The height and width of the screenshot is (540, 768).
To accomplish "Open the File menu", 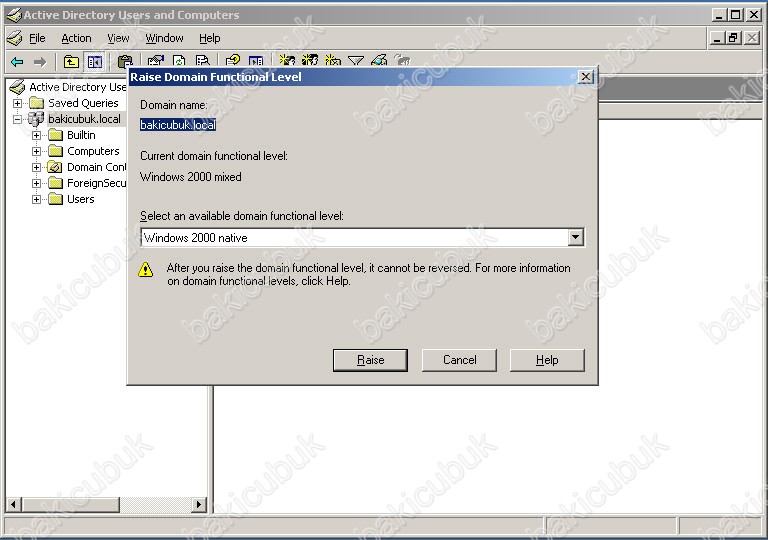I will [37, 38].
